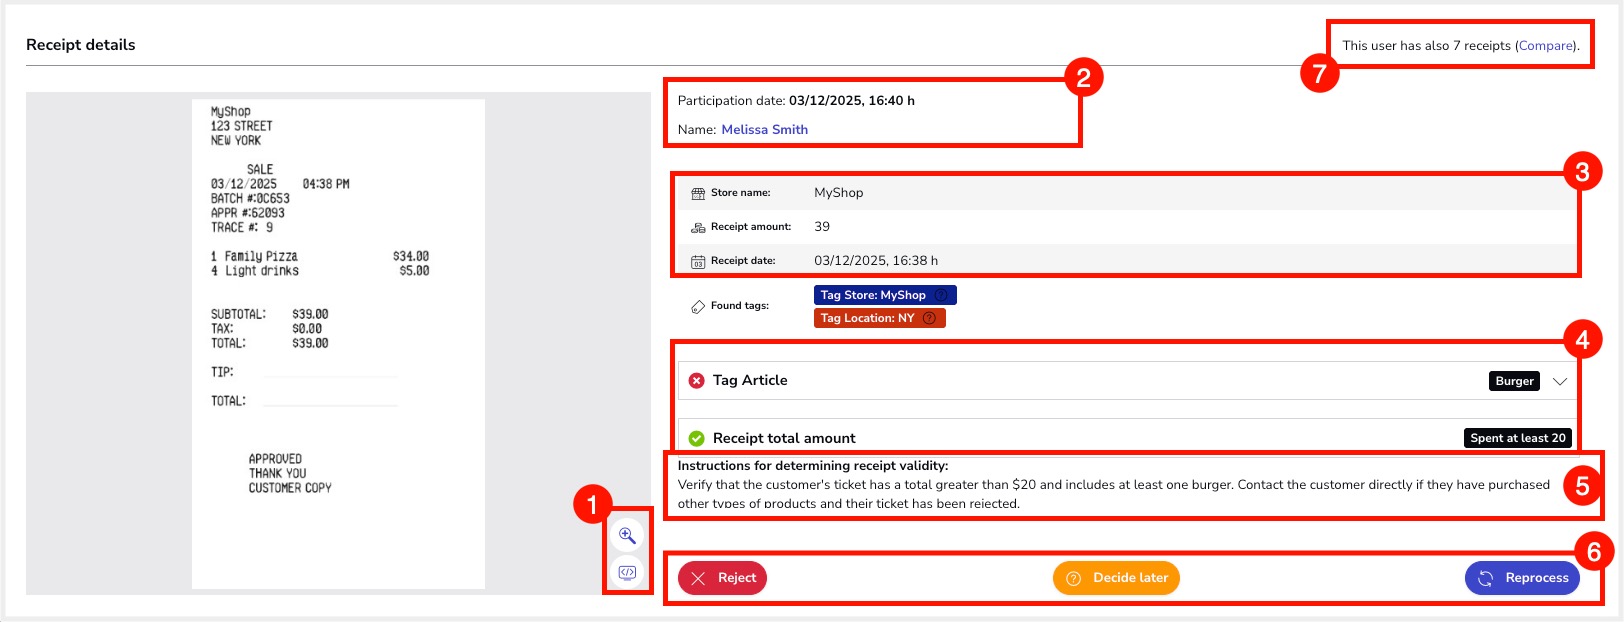
Task: Open the code view icon below the magnifier
Action: [x=627, y=573]
